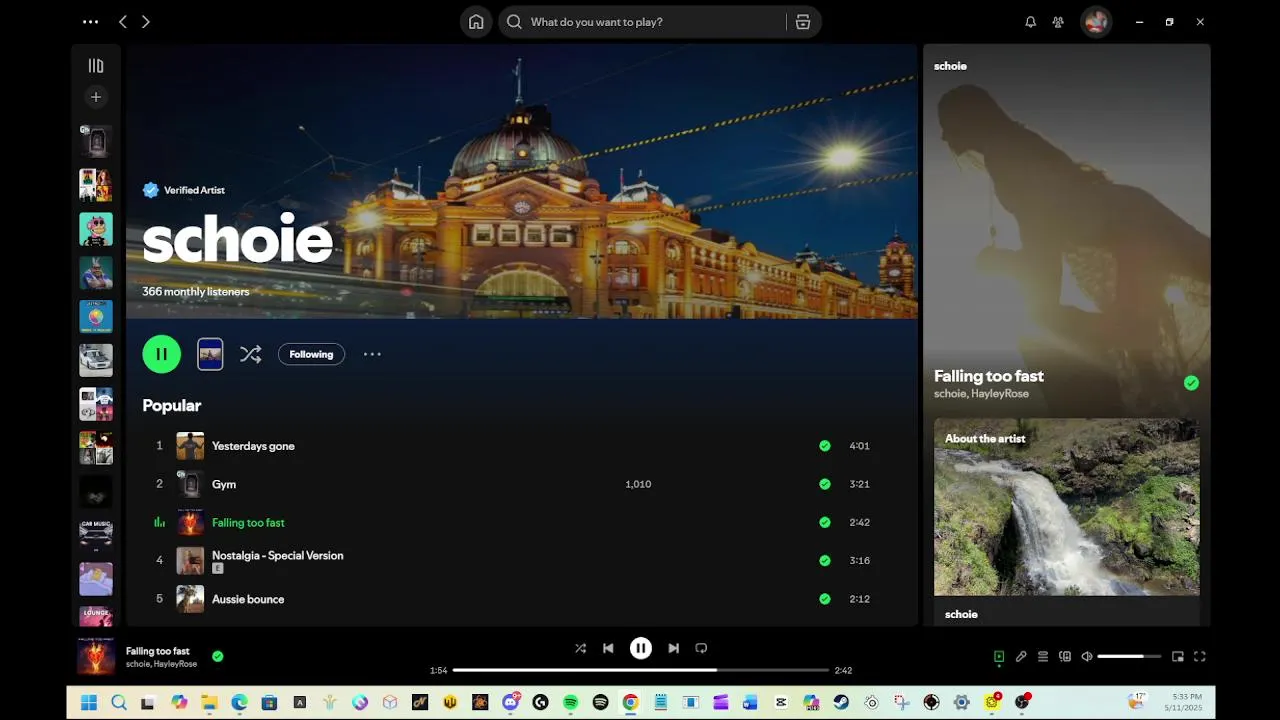Show lyrics with microphone icon
The image size is (1280, 720).
tap(1021, 657)
